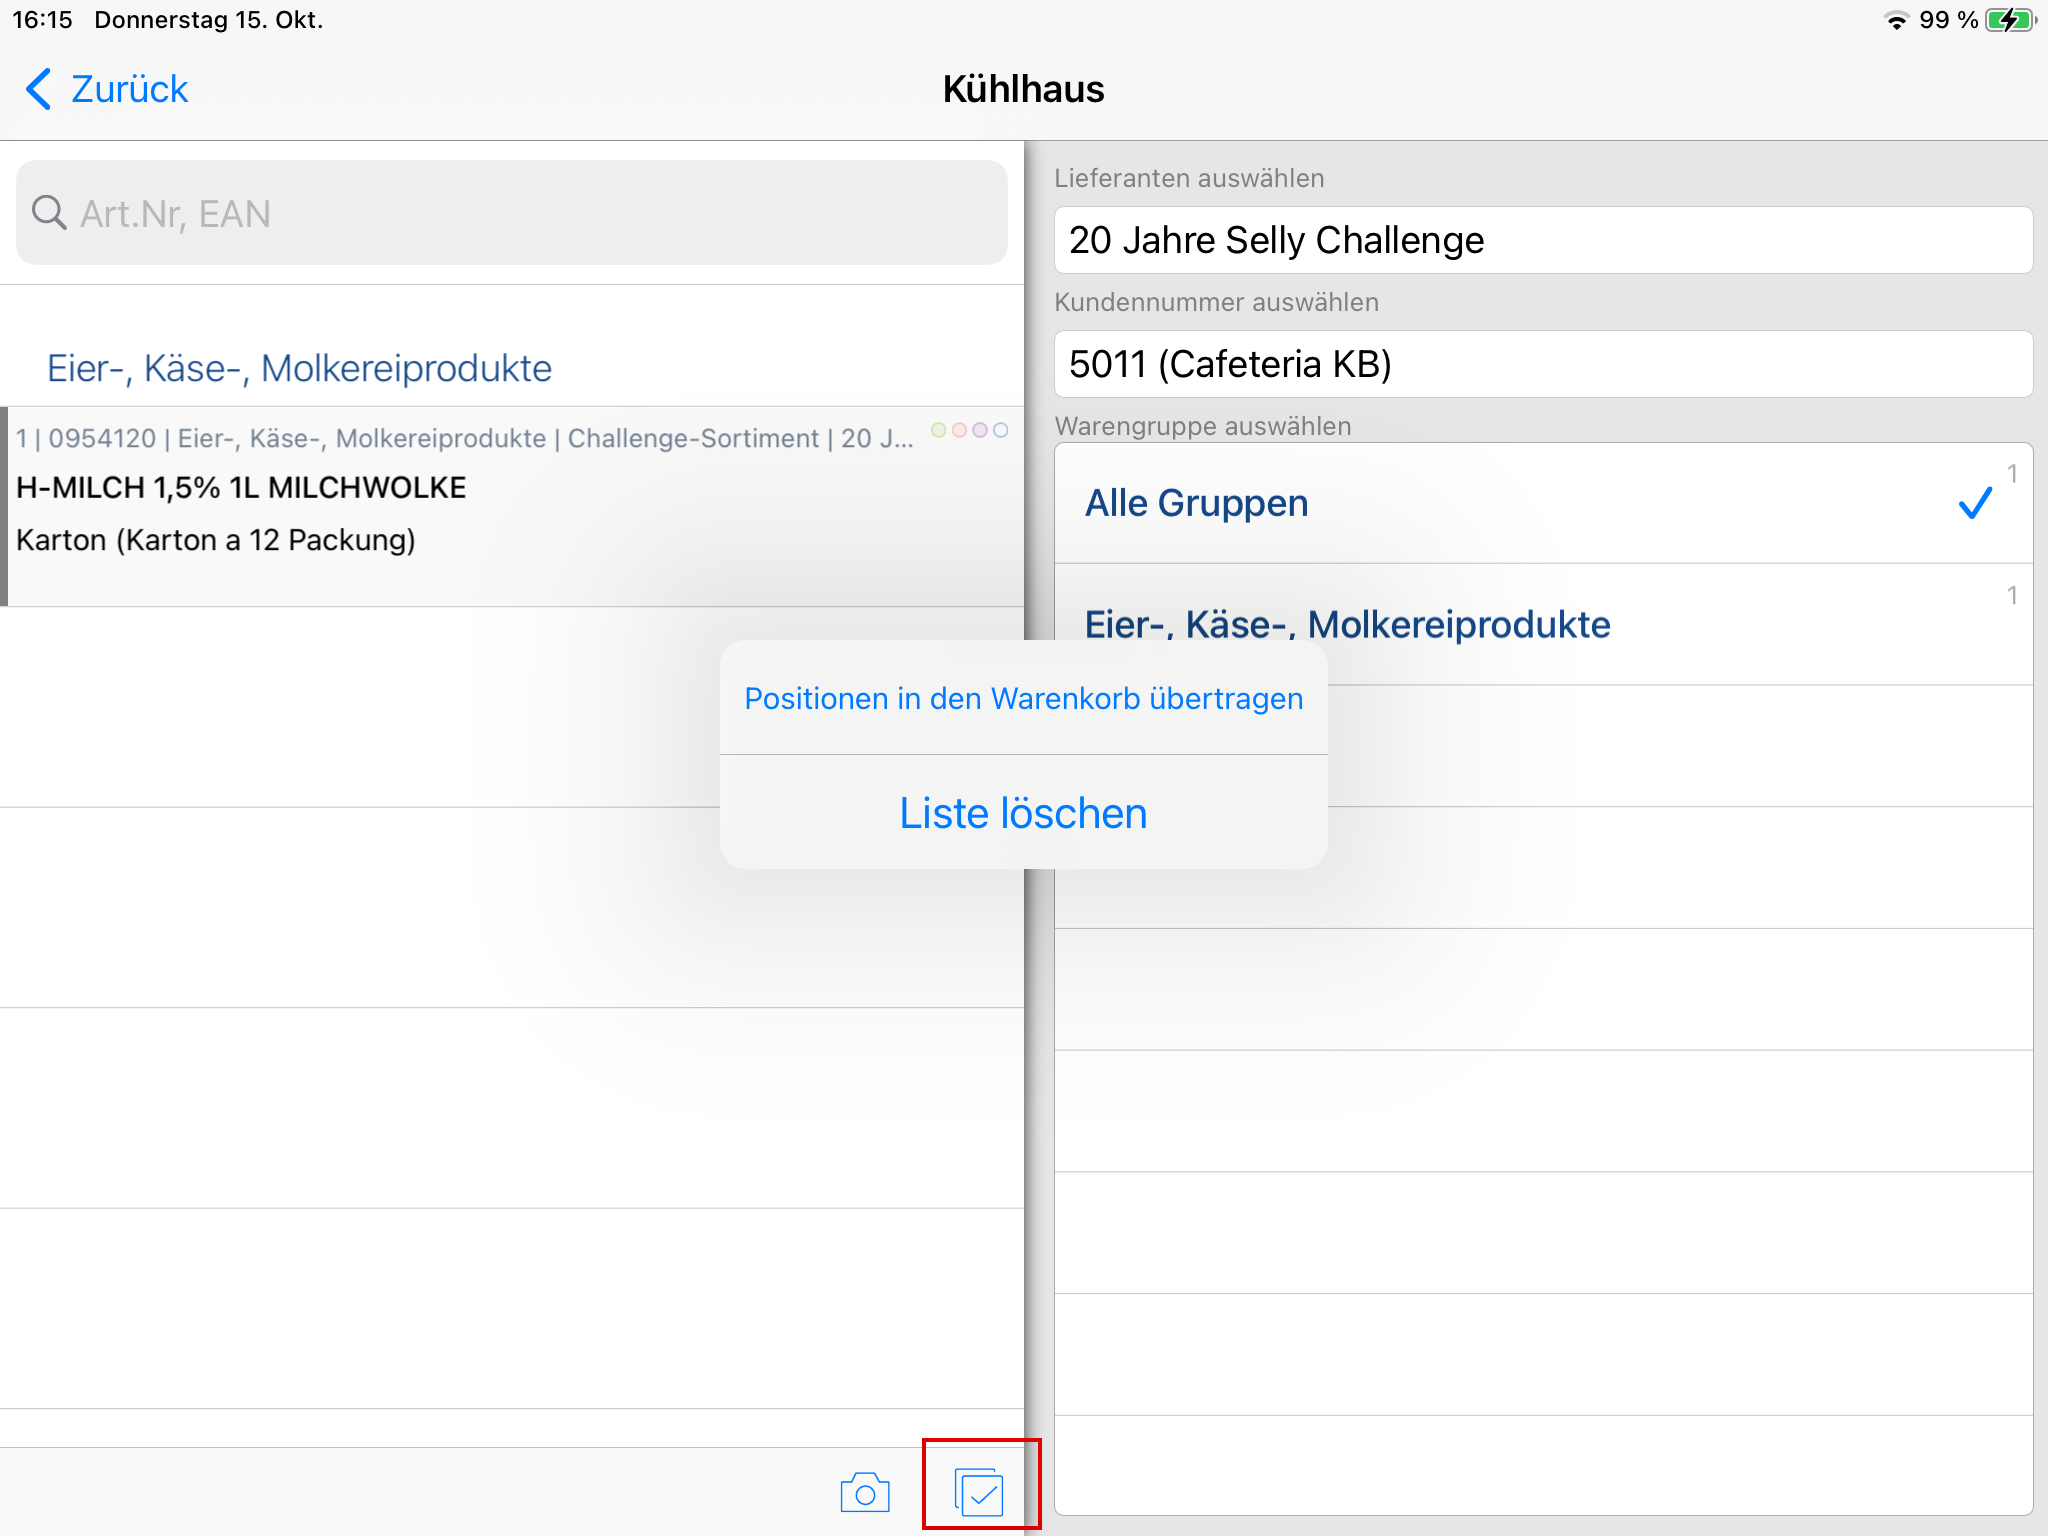Tap the pink status dot

(959, 430)
